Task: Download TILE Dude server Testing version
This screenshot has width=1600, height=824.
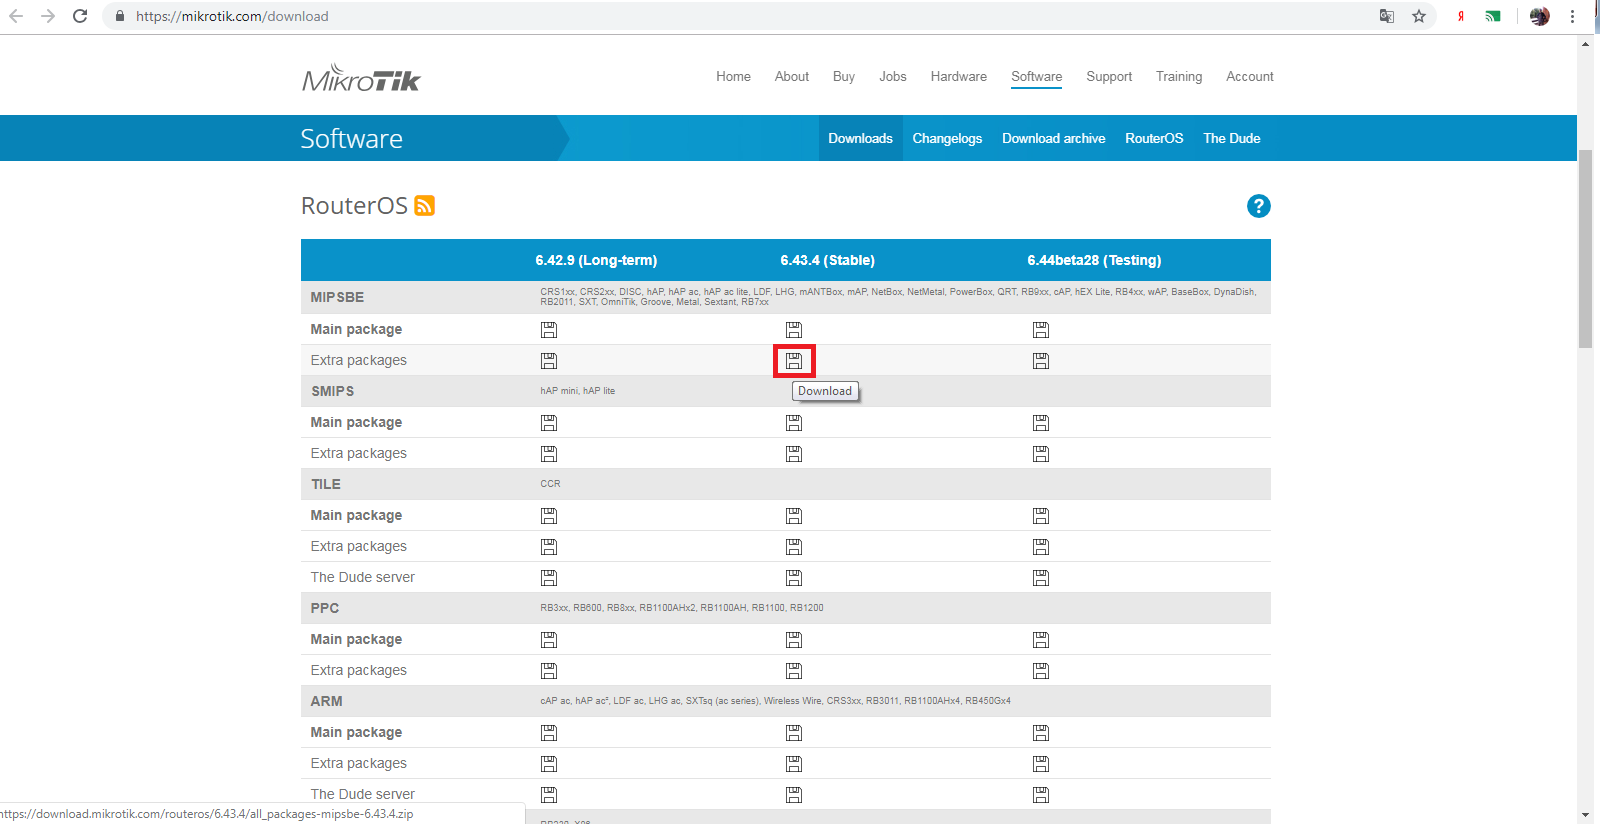Action: [1041, 578]
